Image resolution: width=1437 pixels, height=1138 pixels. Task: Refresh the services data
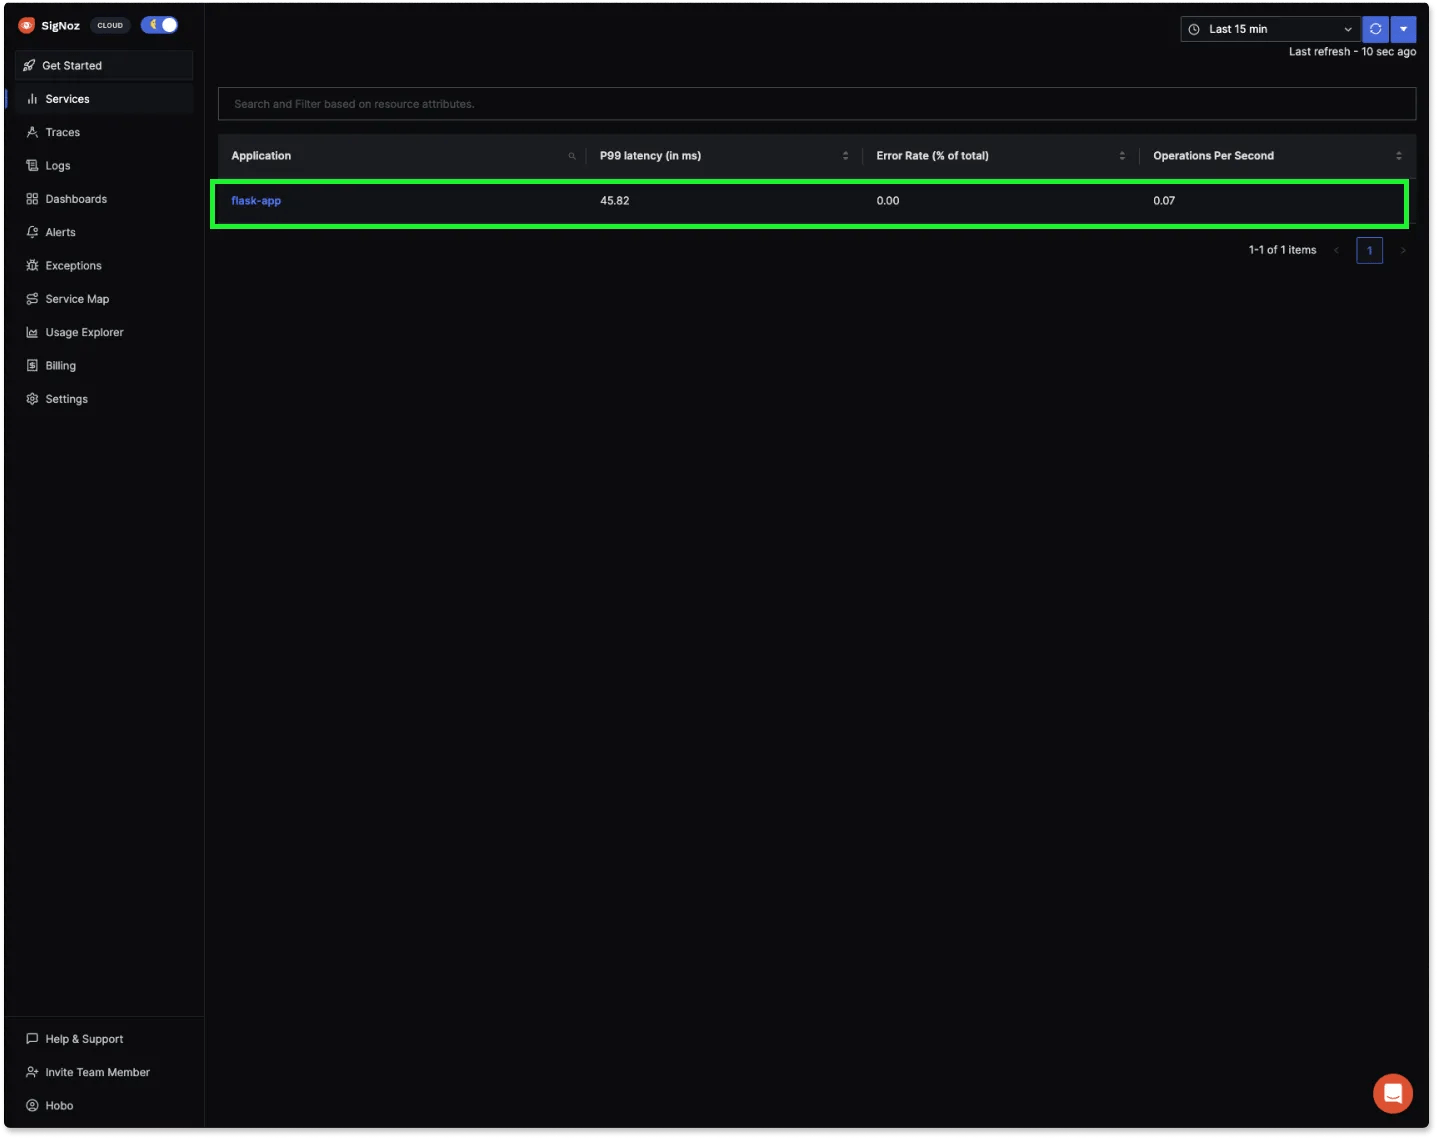1375,29
